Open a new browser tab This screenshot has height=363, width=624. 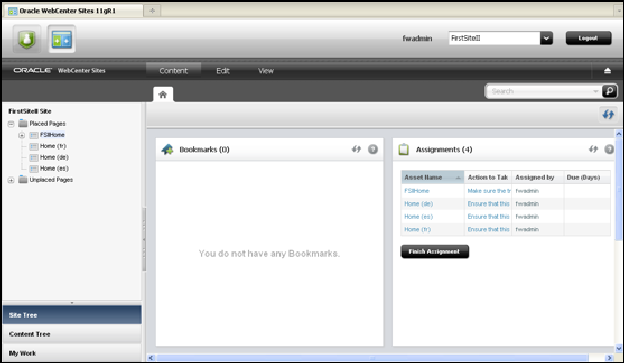152,11
